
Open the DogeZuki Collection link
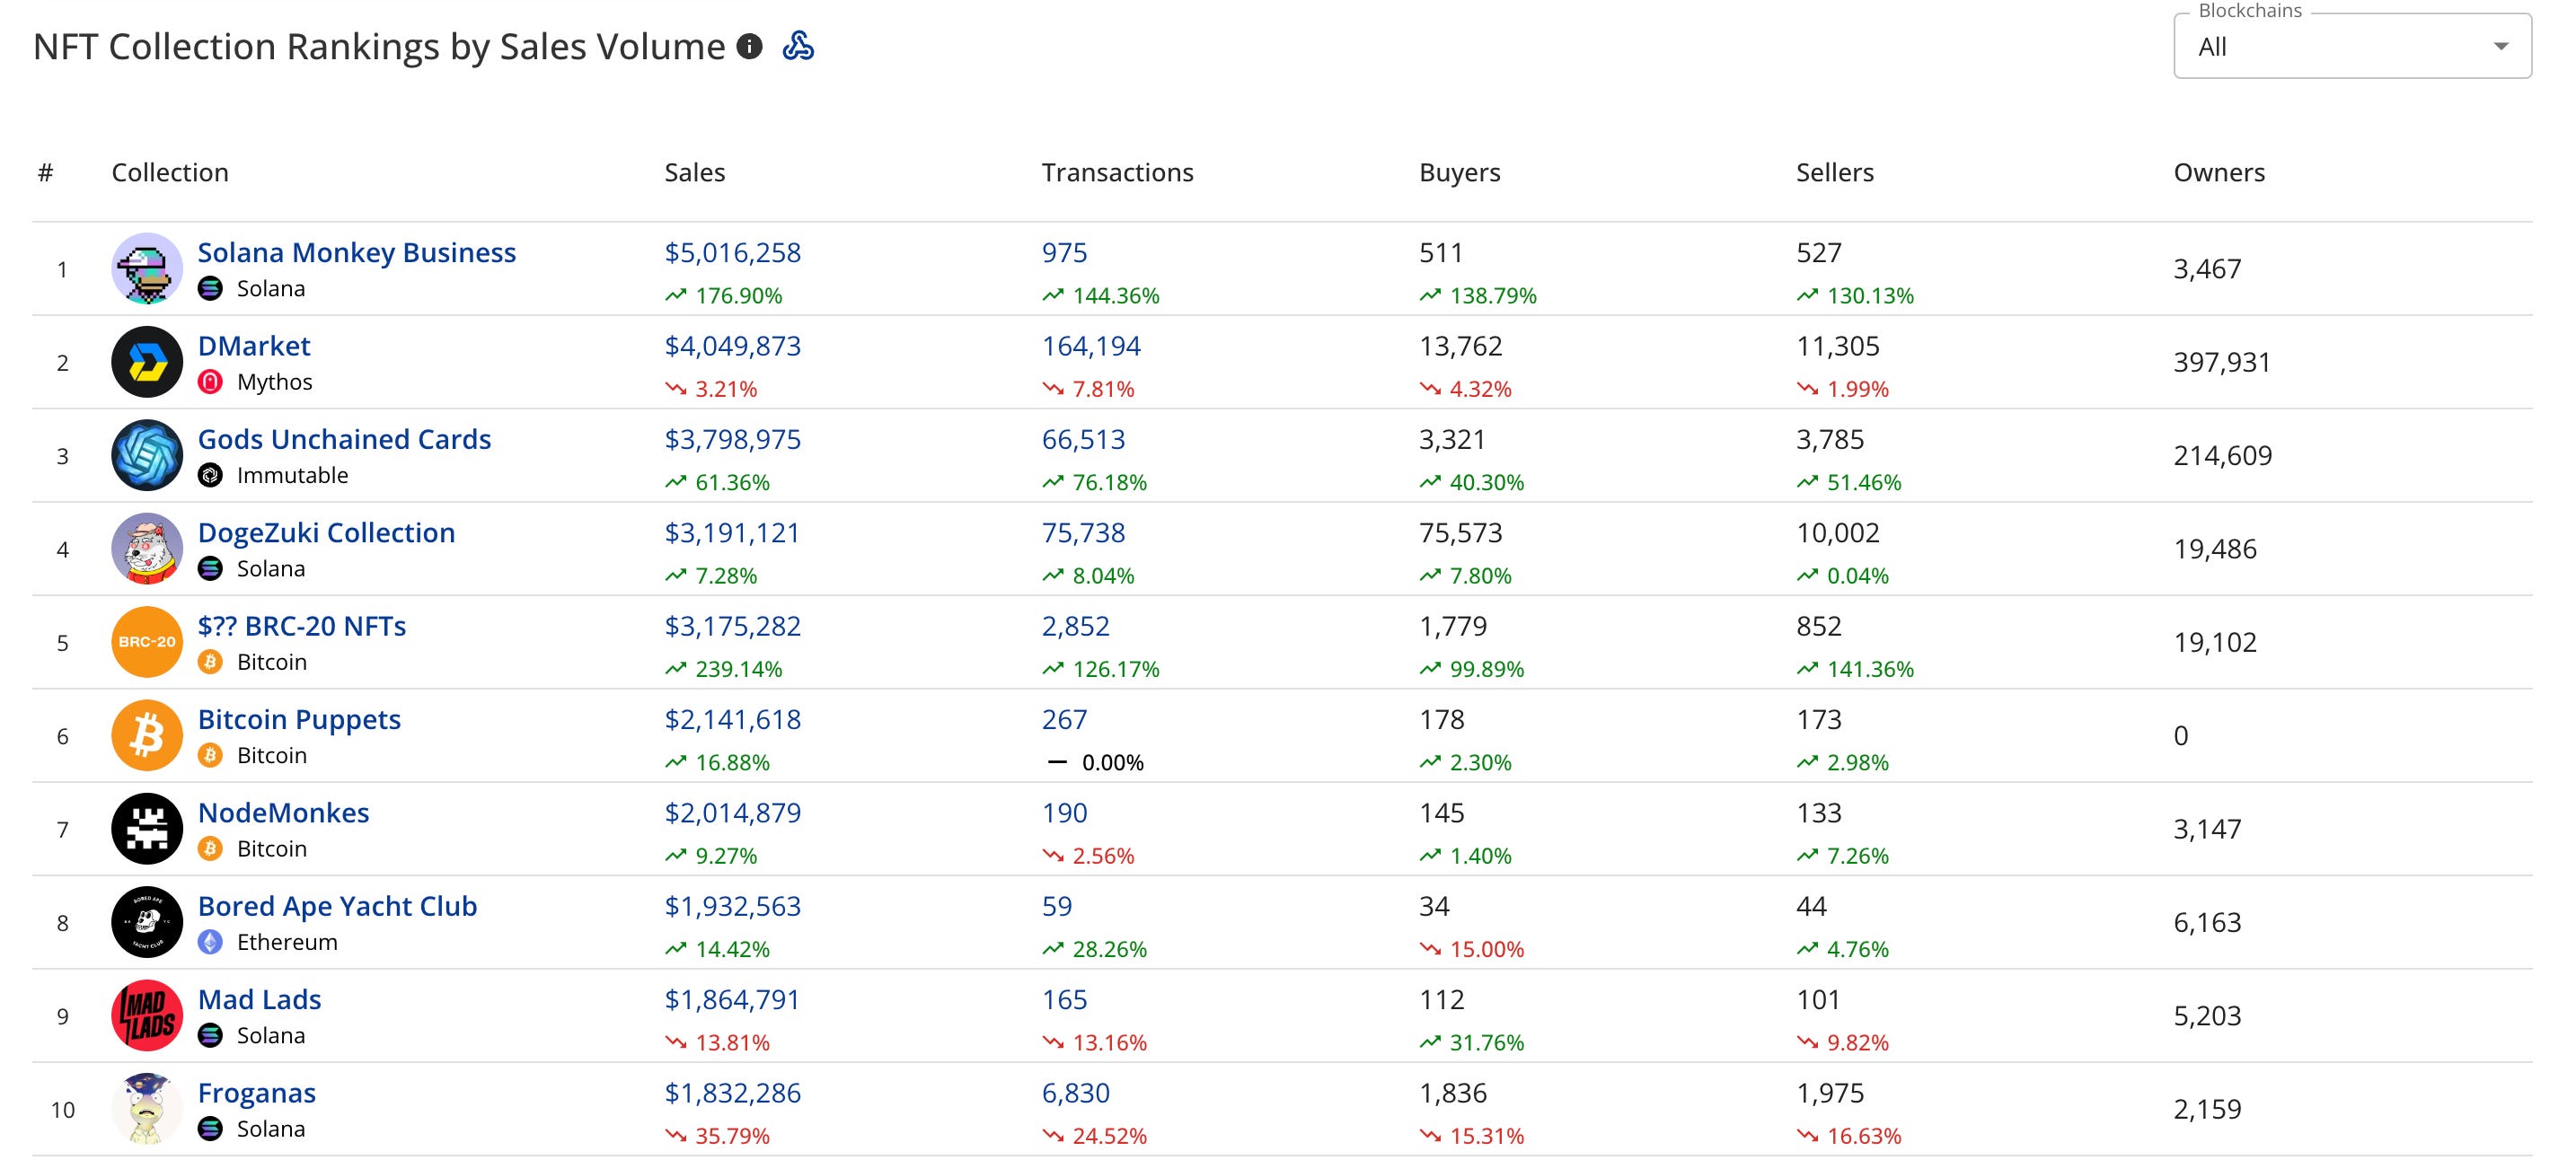pos(326,533)
